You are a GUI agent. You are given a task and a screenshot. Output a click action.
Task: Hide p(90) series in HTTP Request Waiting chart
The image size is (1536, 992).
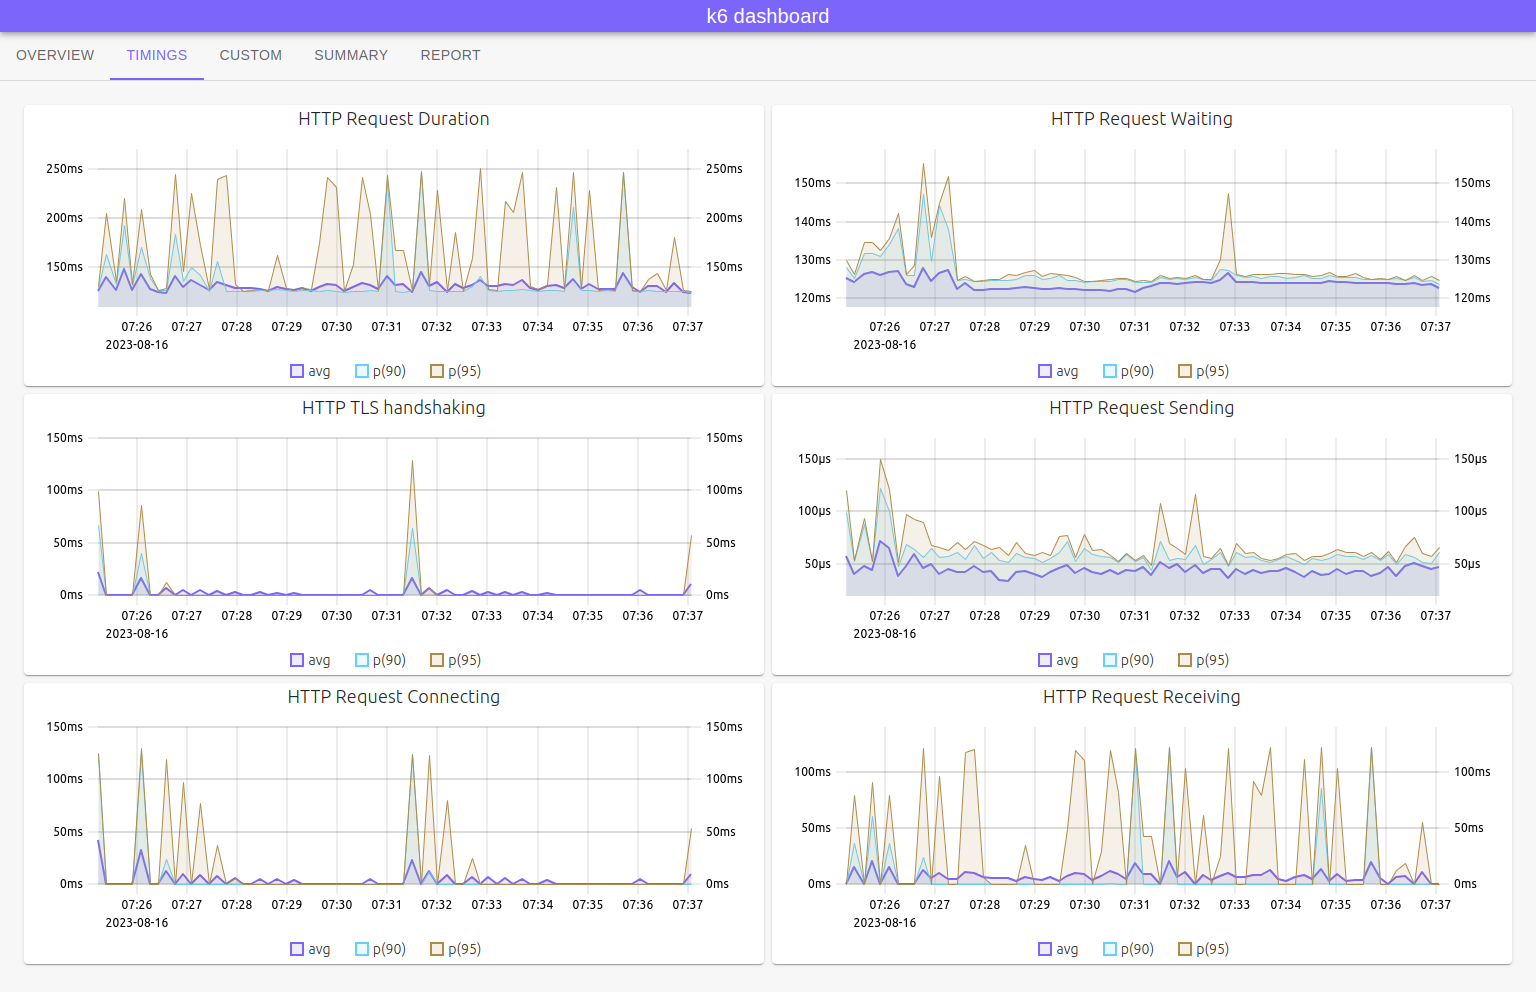(x=1128, y=371)
